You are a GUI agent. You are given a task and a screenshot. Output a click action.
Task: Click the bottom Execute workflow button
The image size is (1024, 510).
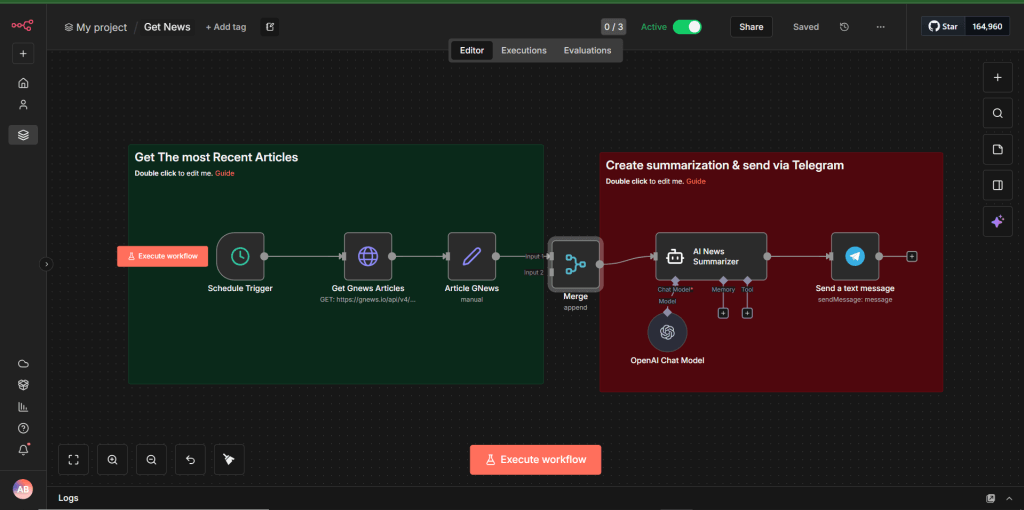pos(535,459)
